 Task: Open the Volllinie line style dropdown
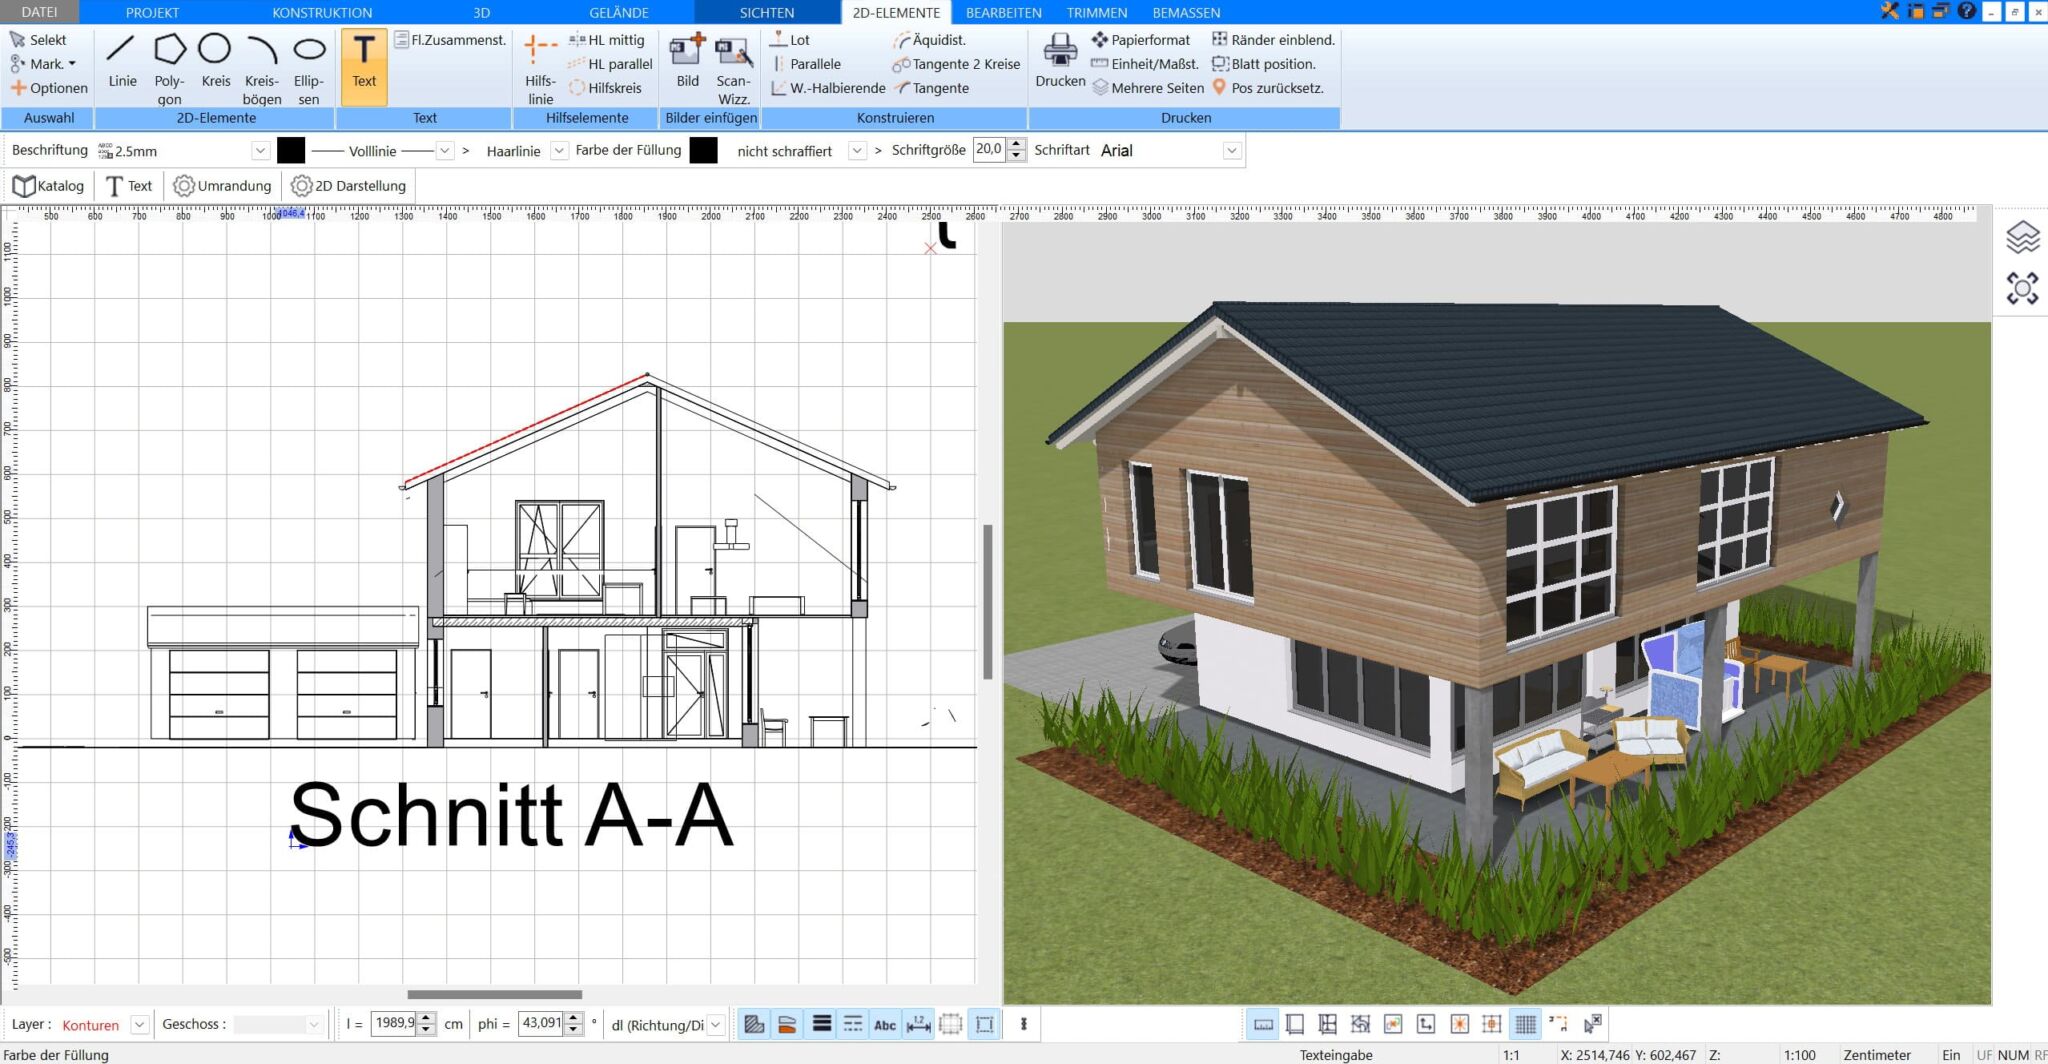coord(445,150)
